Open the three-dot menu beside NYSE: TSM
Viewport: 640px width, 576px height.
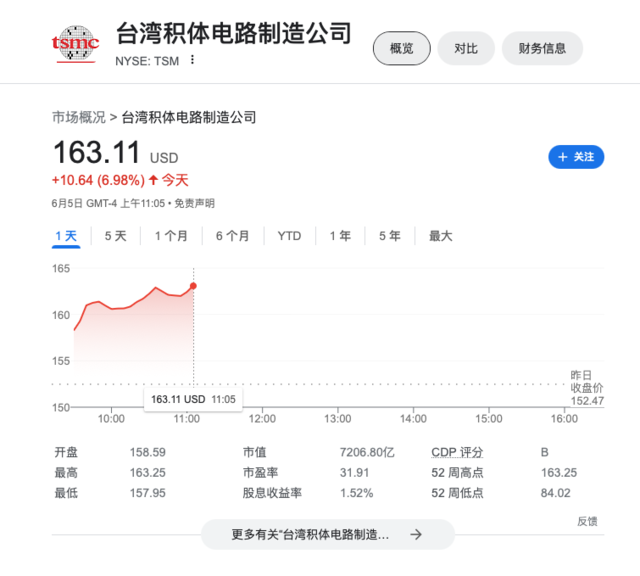pos(192,60)
